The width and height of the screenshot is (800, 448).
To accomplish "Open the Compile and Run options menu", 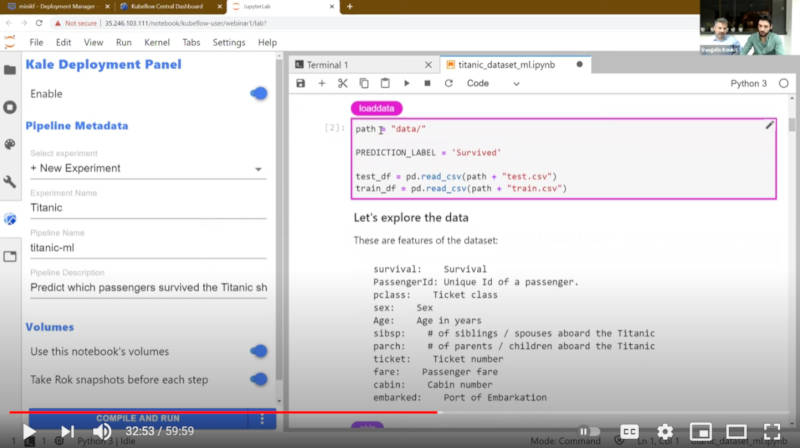I will [262, 419].
